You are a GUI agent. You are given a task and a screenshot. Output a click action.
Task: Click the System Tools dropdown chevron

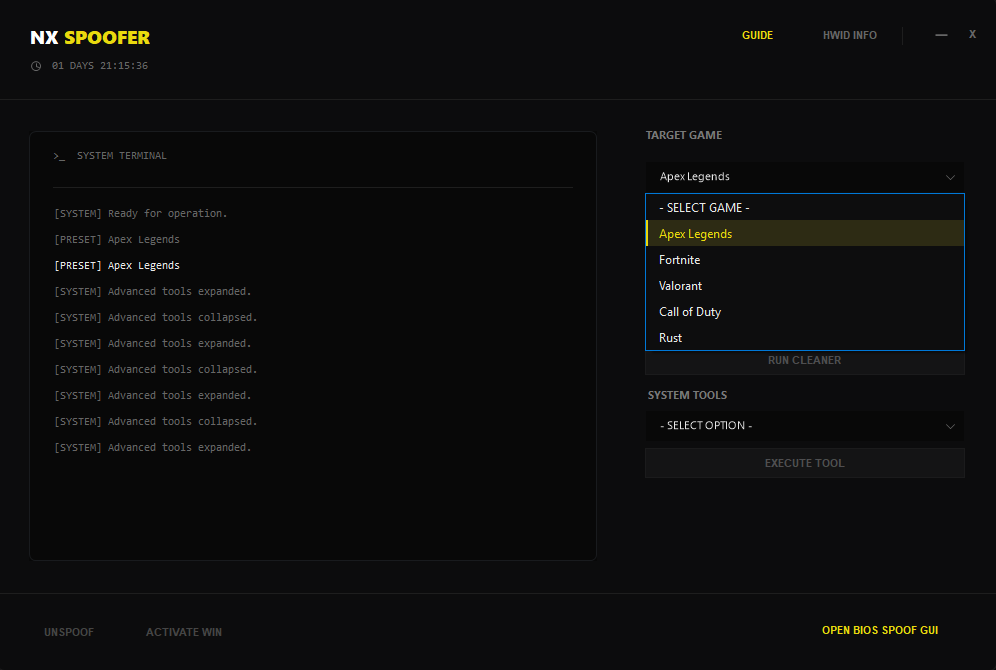click(950, 426)
